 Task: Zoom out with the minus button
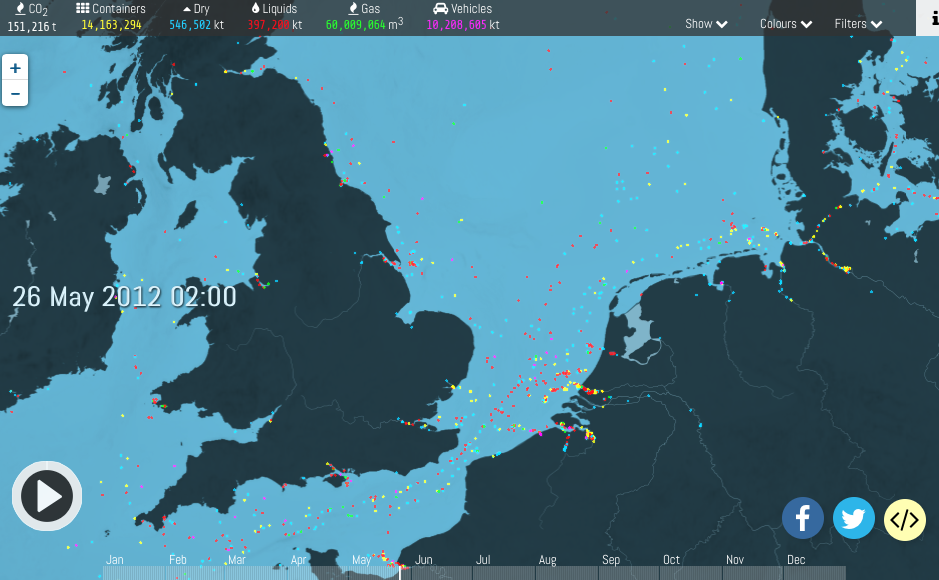(15, 94)
